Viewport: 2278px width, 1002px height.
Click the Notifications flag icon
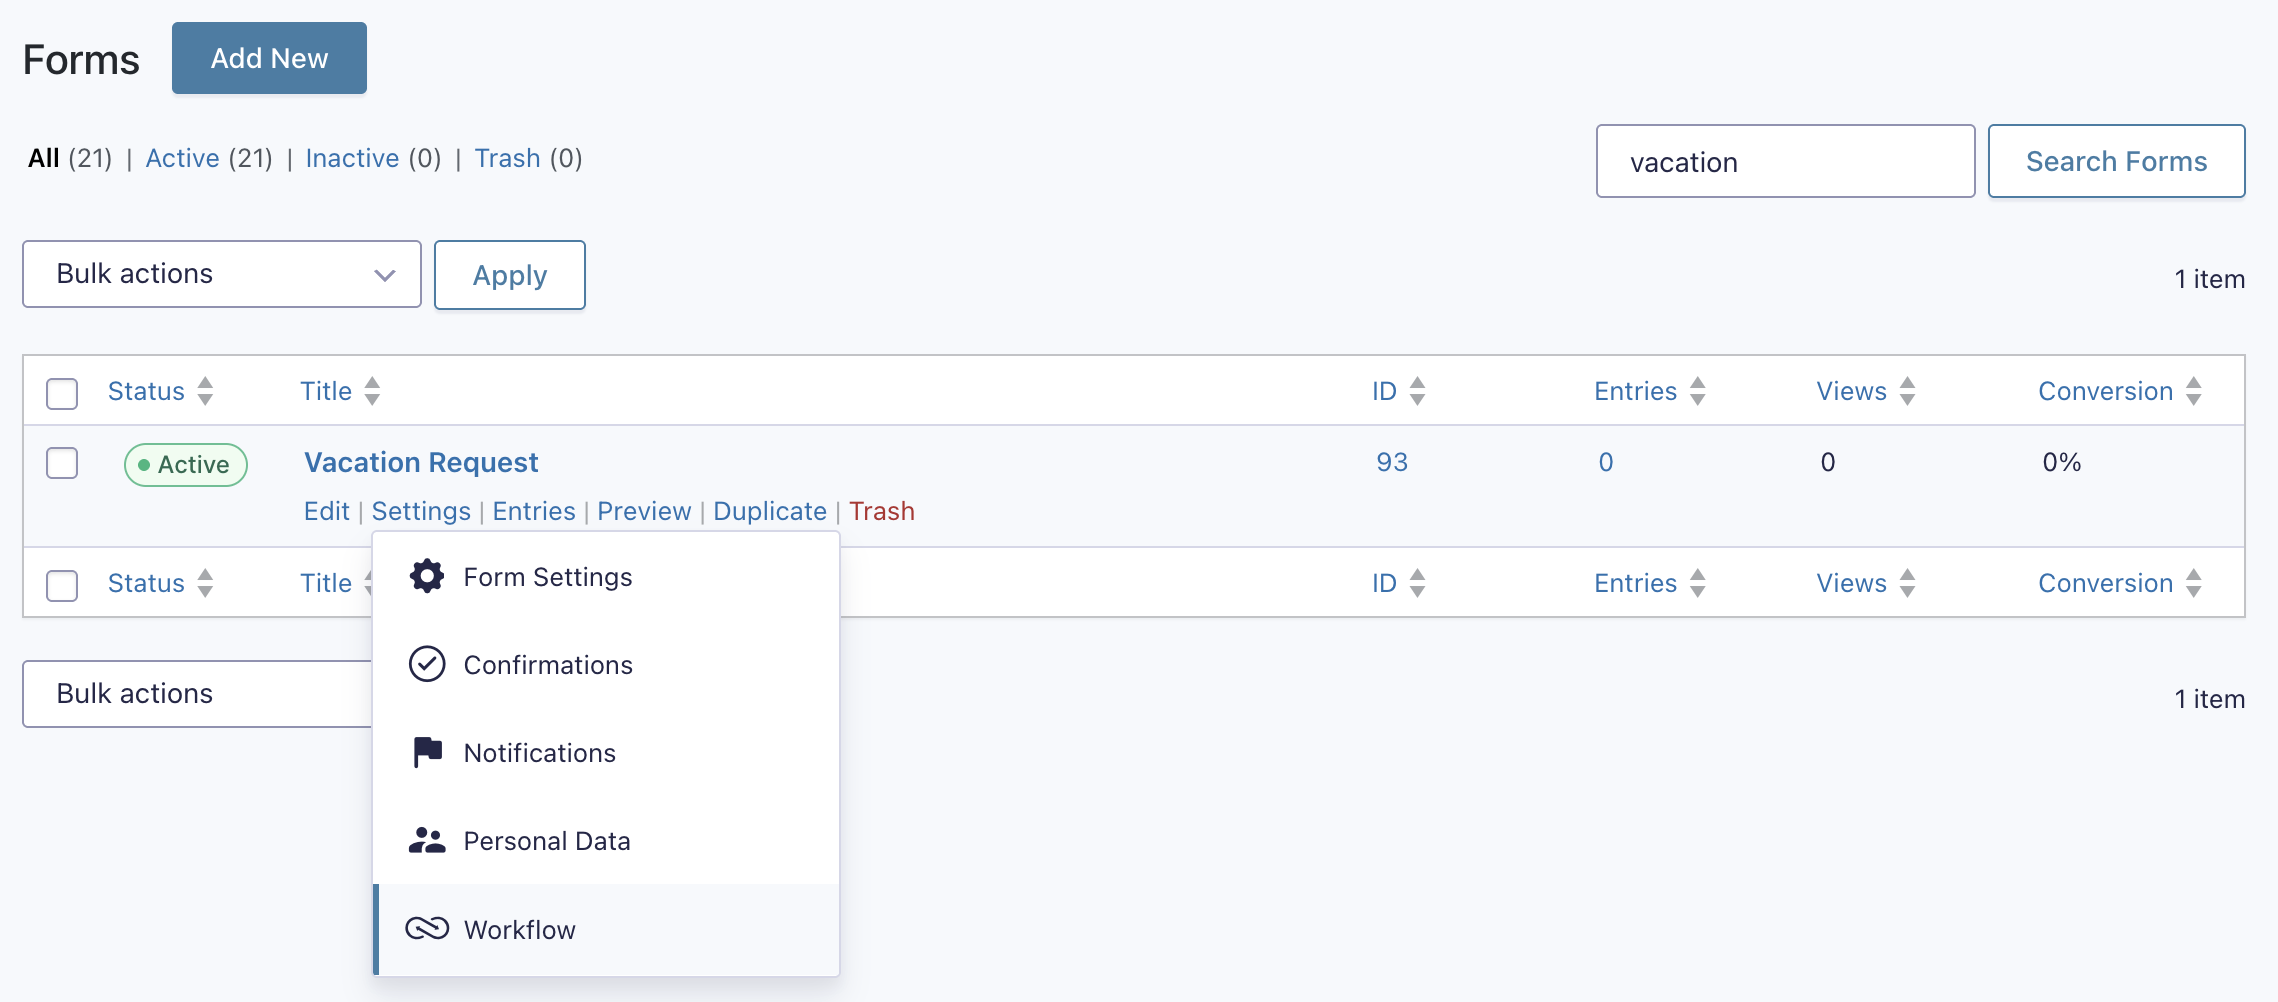[427, 752]
